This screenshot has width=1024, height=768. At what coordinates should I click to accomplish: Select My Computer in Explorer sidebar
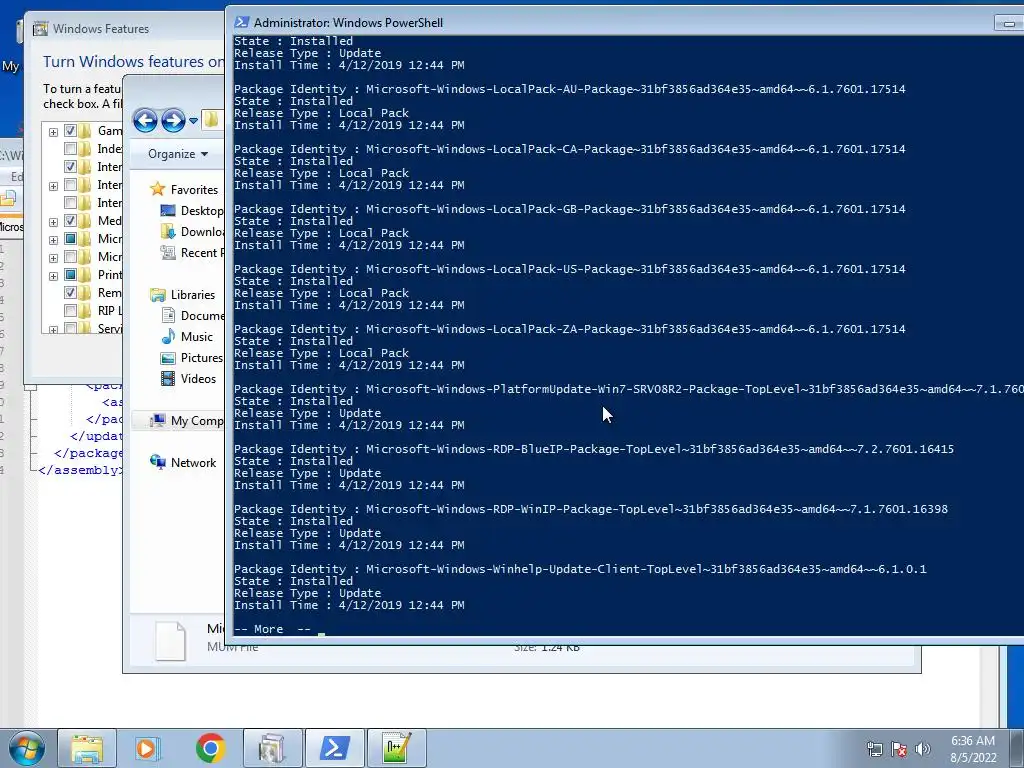(x=197, y=421)
